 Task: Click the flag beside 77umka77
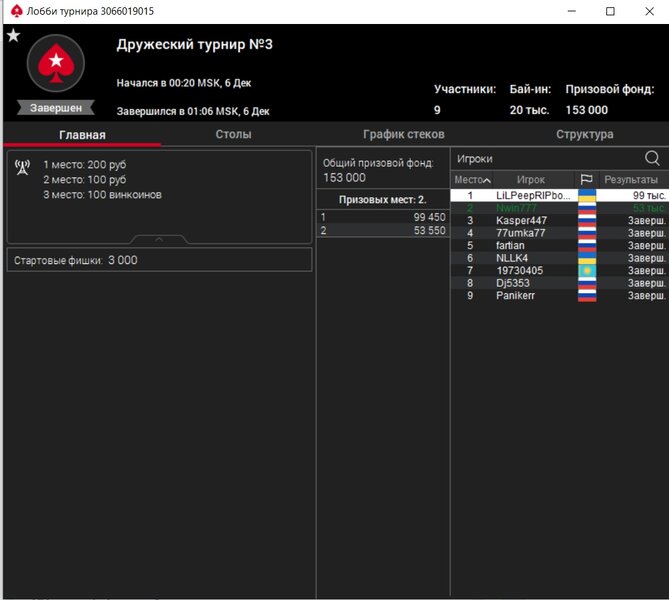point(587,233)
